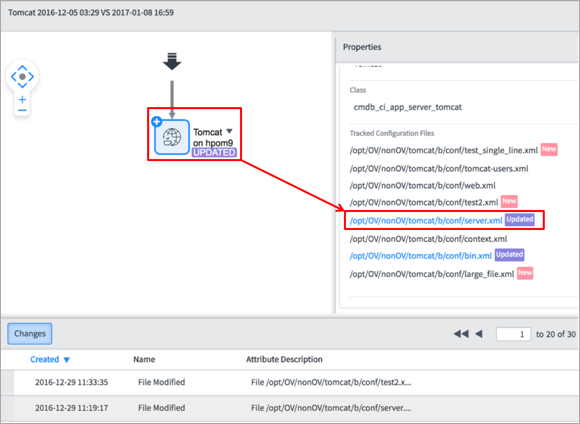This screenshot has width=580, height=424.
Task: Click the Name column header
Action: tap(144, 359)
